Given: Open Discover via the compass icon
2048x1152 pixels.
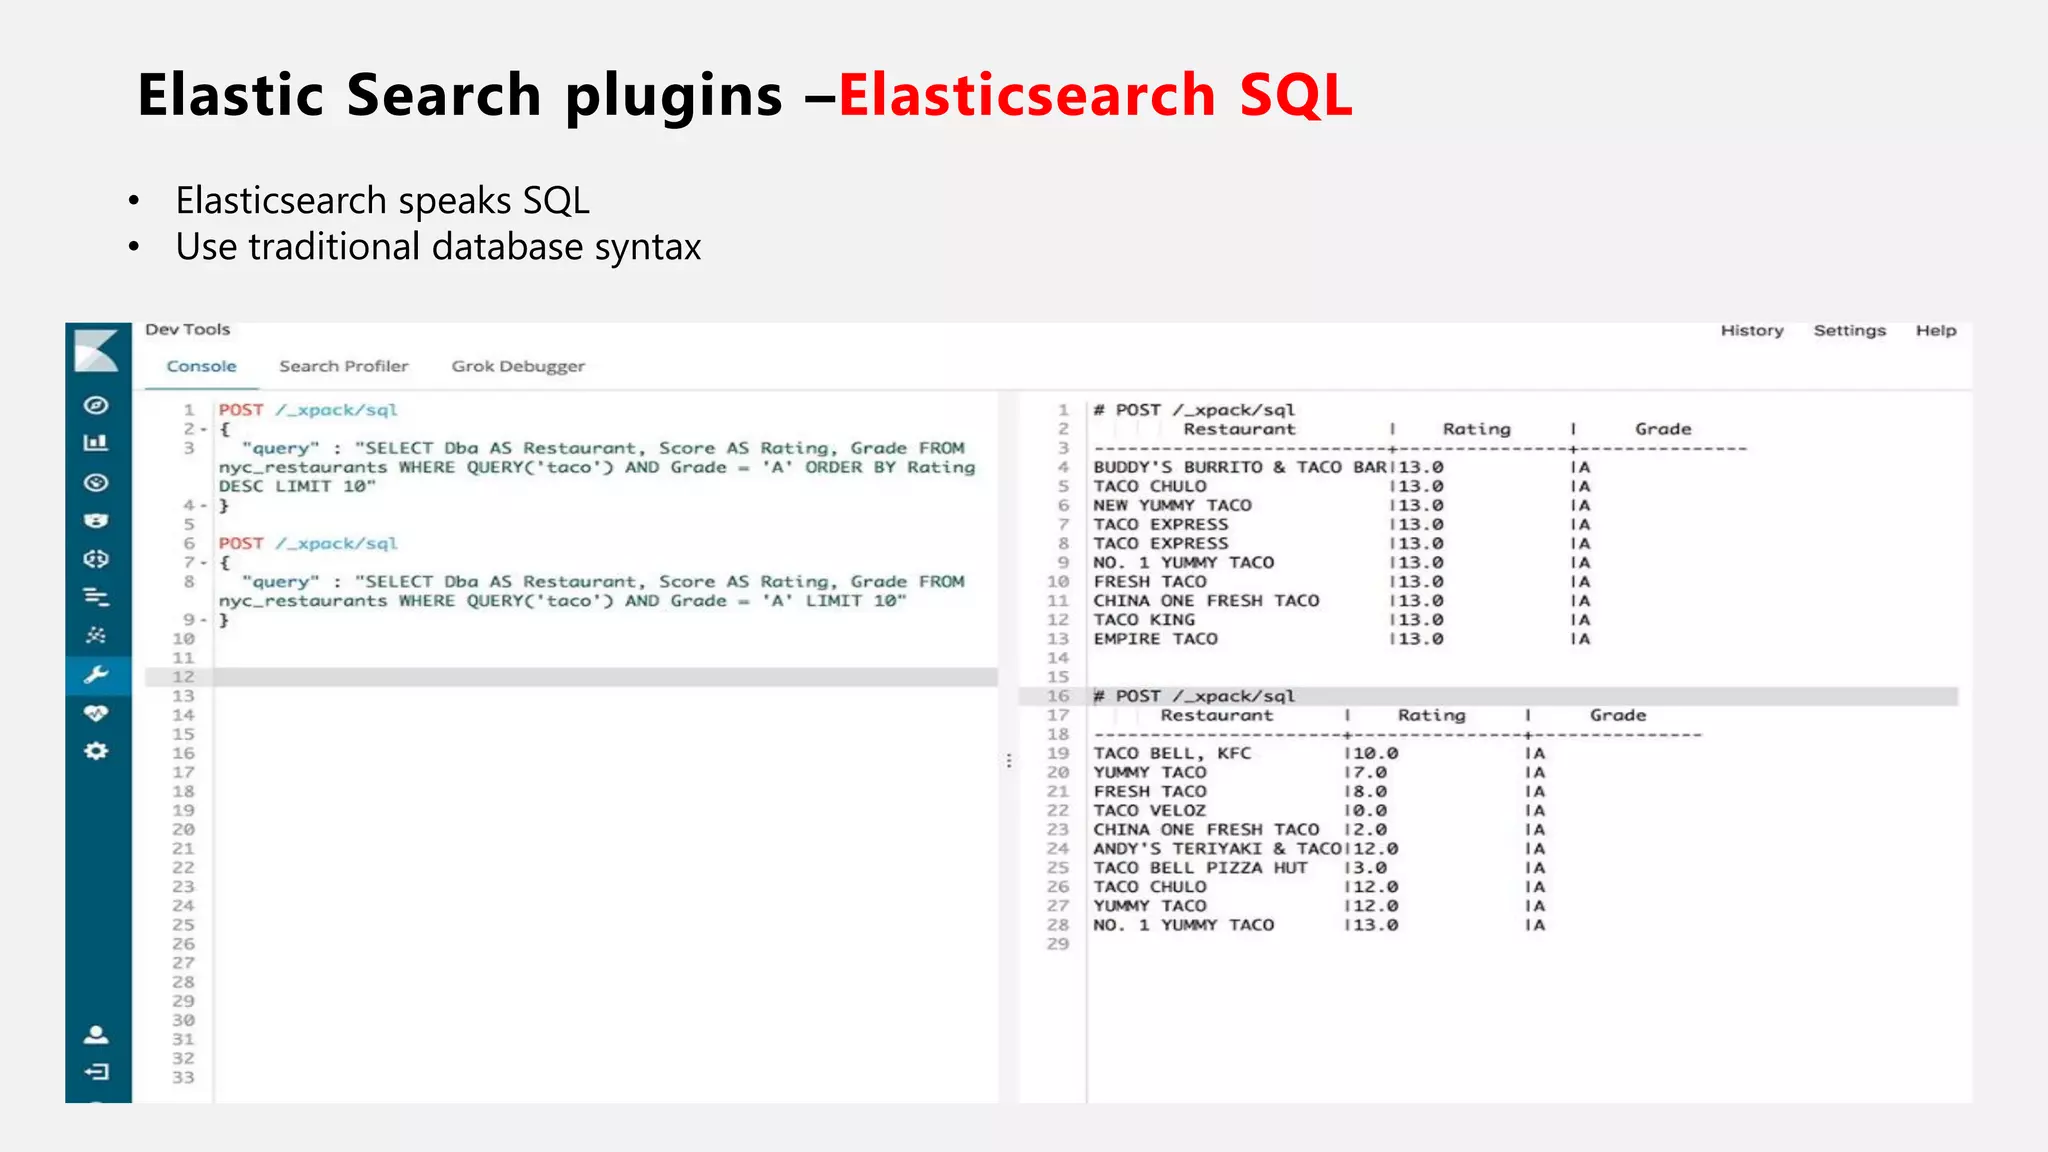Looking at the screenshot, I should tap(96, 405).
